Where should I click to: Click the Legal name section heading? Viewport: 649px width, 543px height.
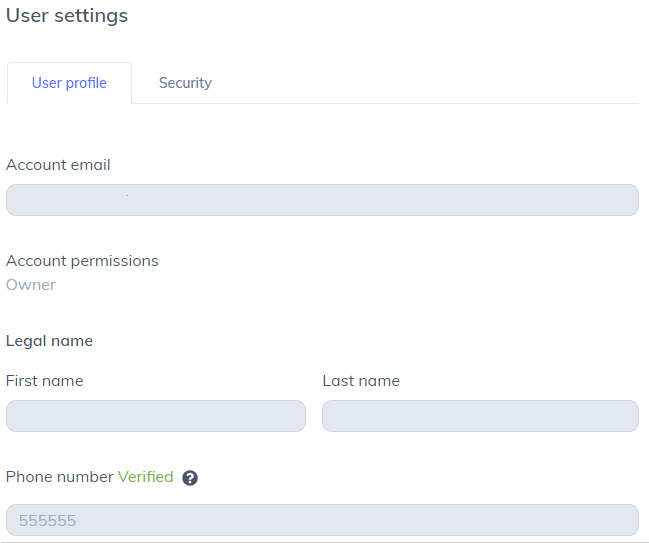(x=49, y=341)
